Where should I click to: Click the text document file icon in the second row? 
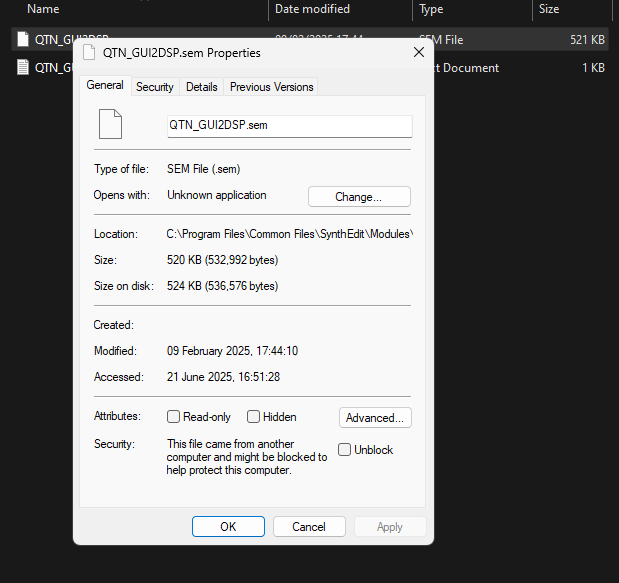[x=22, y=68]
